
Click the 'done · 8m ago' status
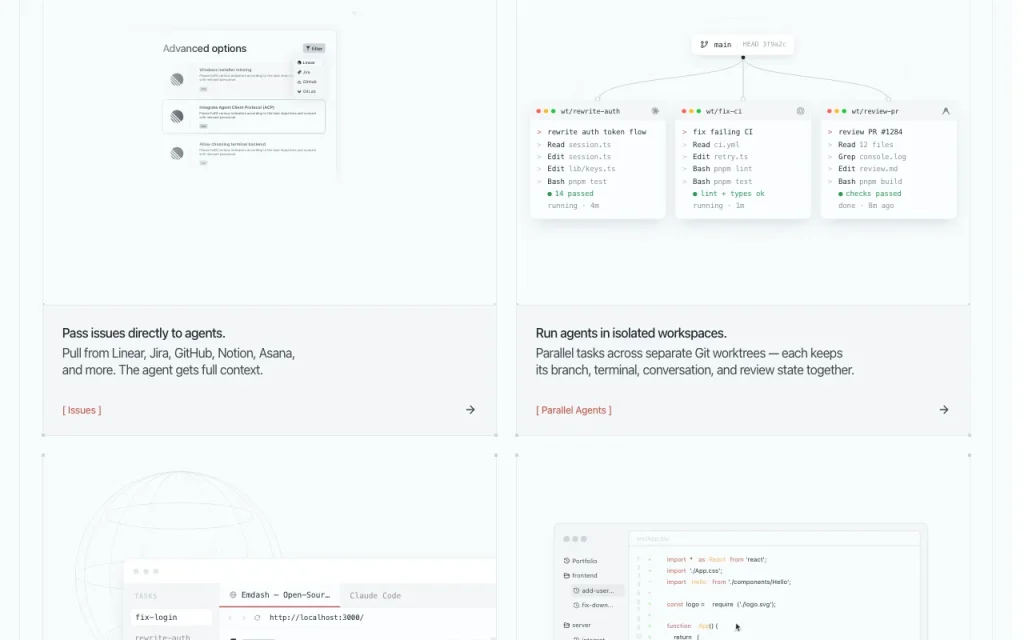[866, 206]
